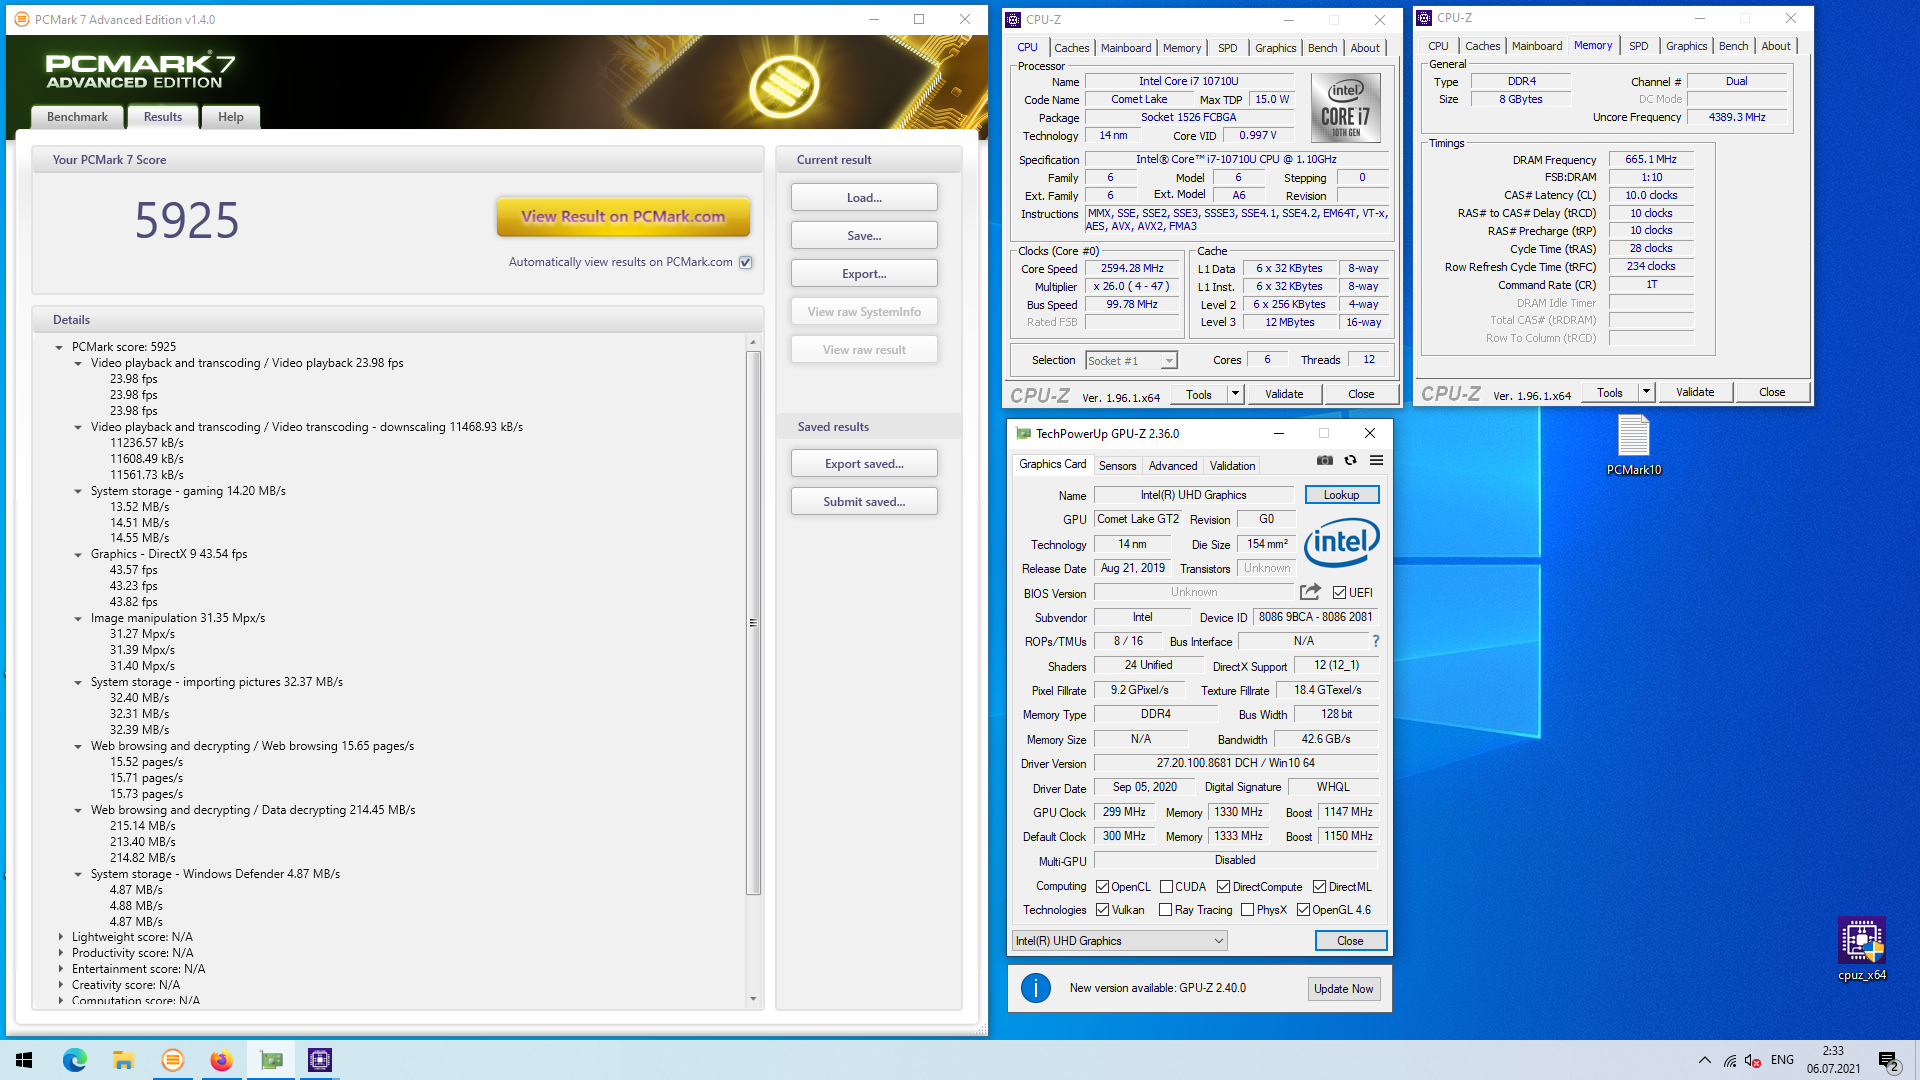Toggle automatically view results on PCMark.com
1920x1080 pixels.
(745, 262)
